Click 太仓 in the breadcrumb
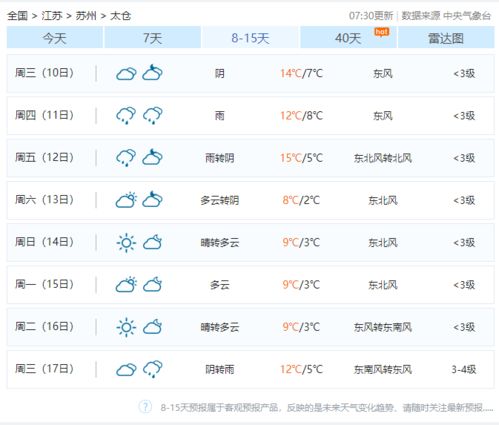The image size is (499, 425). point(120,15)
